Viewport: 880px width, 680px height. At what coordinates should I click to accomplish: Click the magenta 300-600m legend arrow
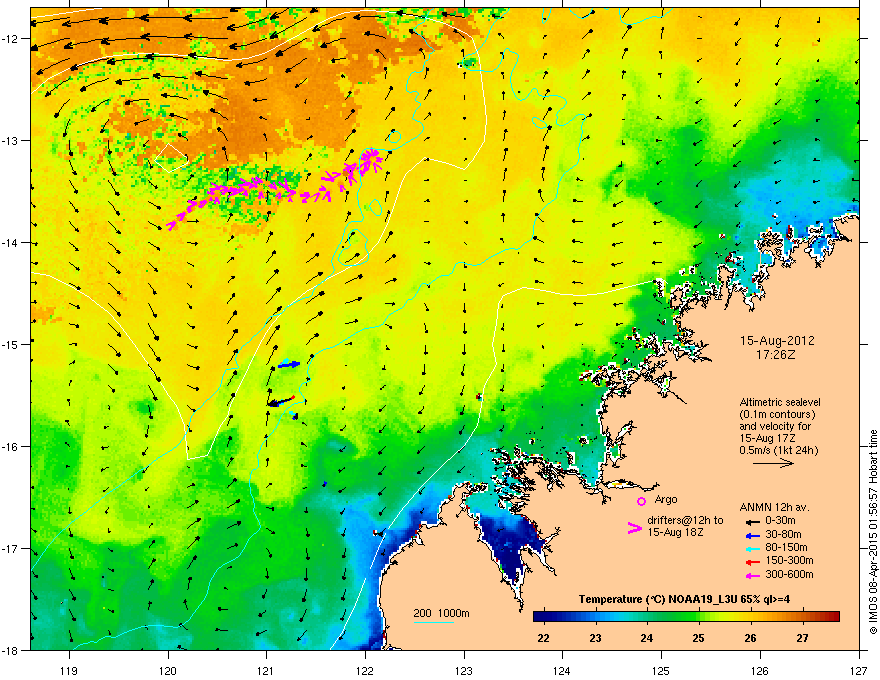click(752, 575)
